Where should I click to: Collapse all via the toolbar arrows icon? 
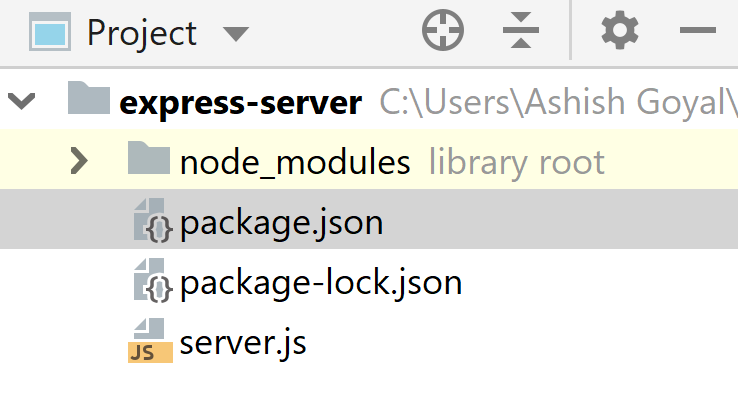pos(521,30)
